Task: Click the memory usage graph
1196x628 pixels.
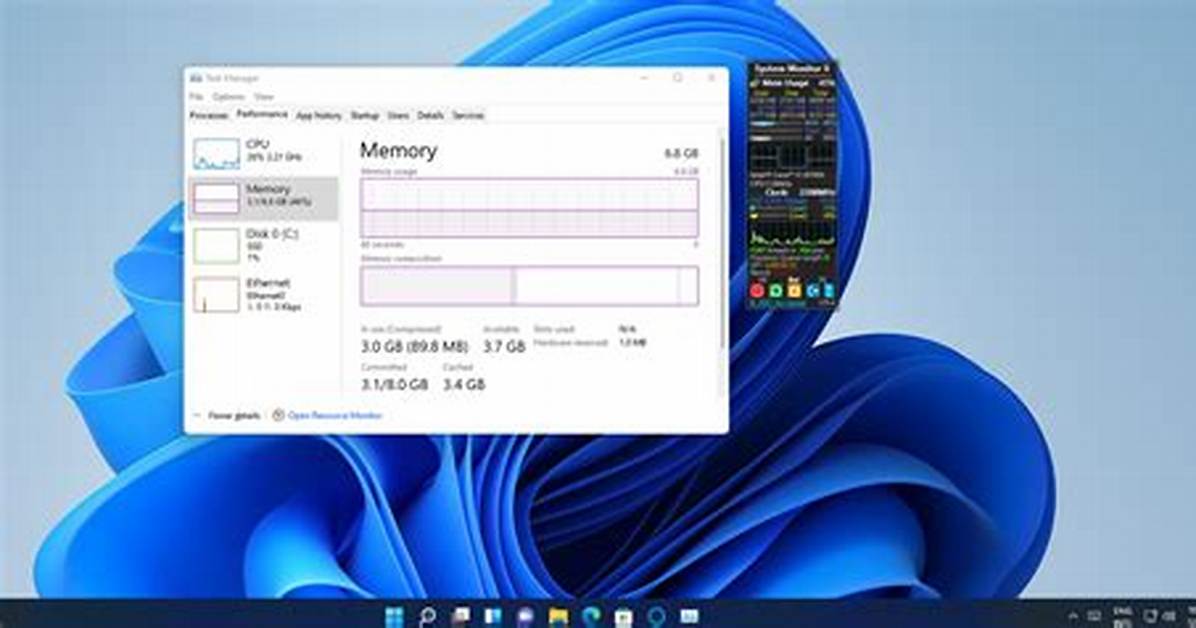Action: pos(529,208)
